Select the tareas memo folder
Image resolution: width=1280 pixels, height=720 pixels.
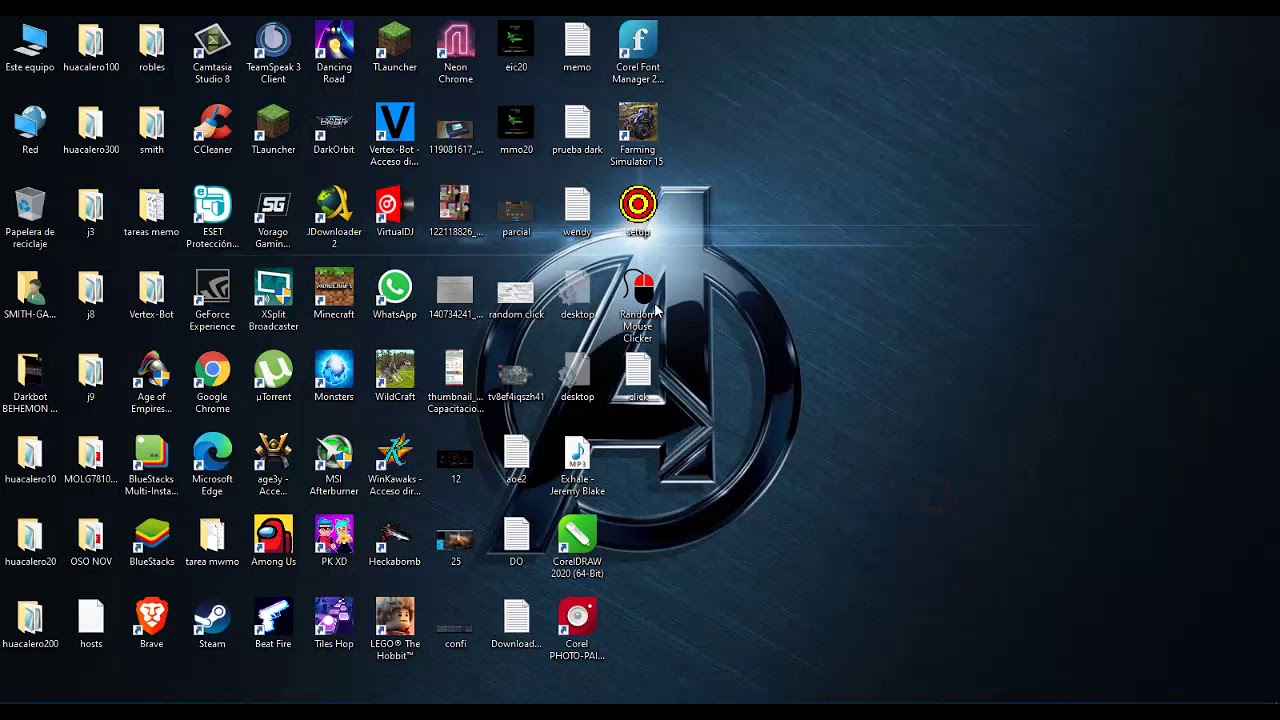point(151,212)
